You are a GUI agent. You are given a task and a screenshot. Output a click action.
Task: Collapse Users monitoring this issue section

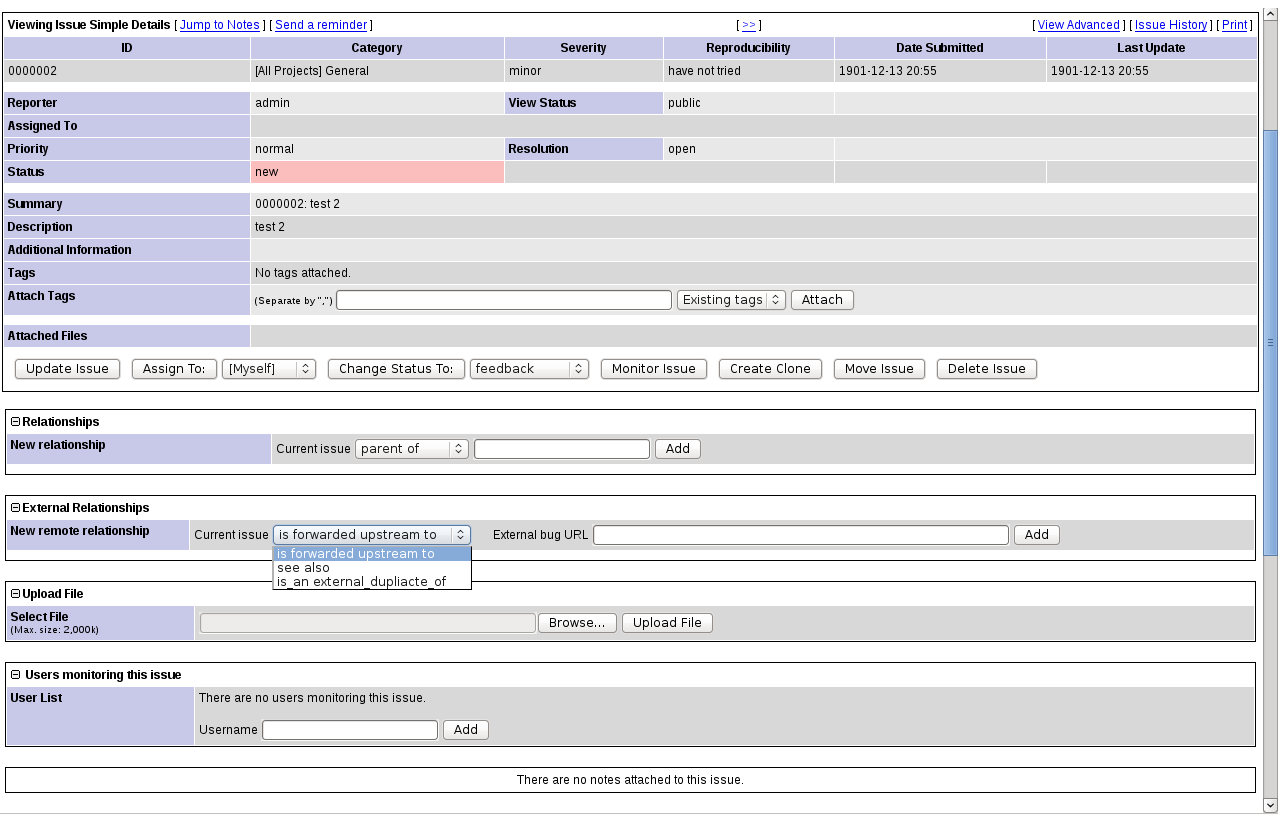(15, 675)
